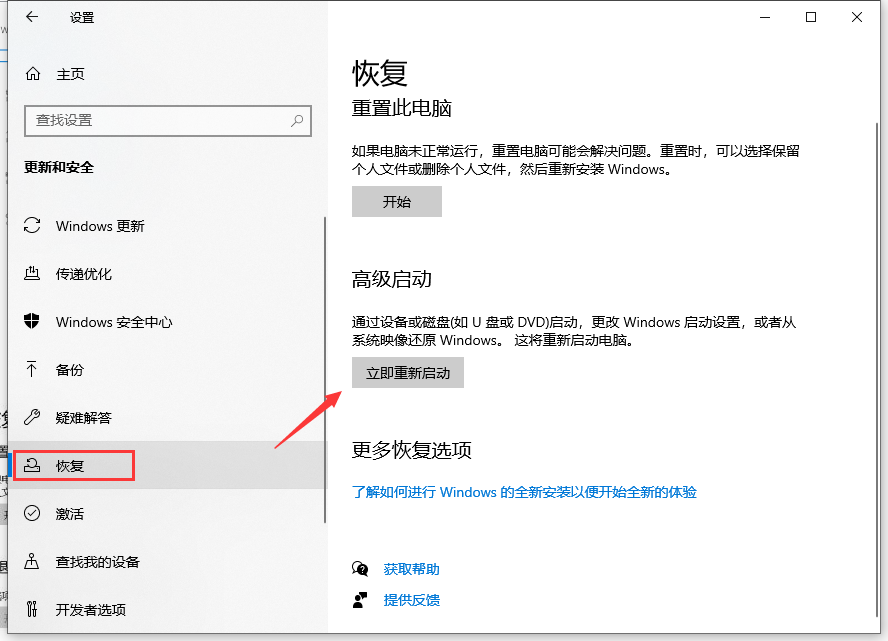Click the 传递优化 icon

(32, 274)
